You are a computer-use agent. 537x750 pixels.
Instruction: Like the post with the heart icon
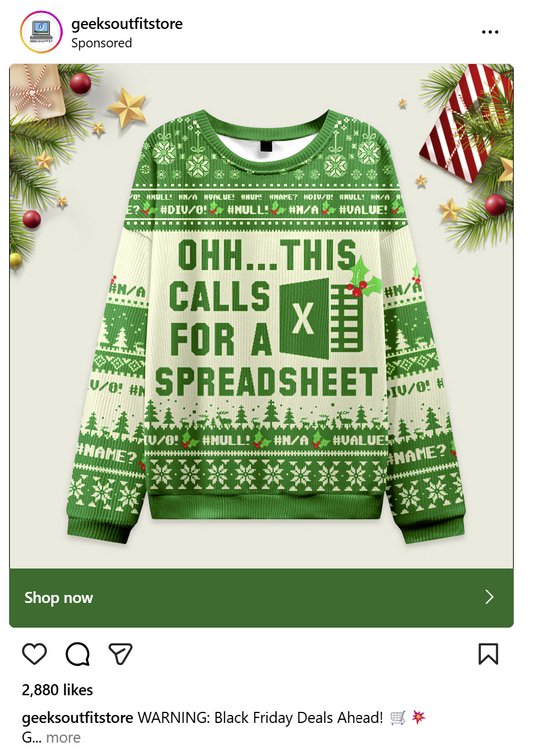pos(34,654)
